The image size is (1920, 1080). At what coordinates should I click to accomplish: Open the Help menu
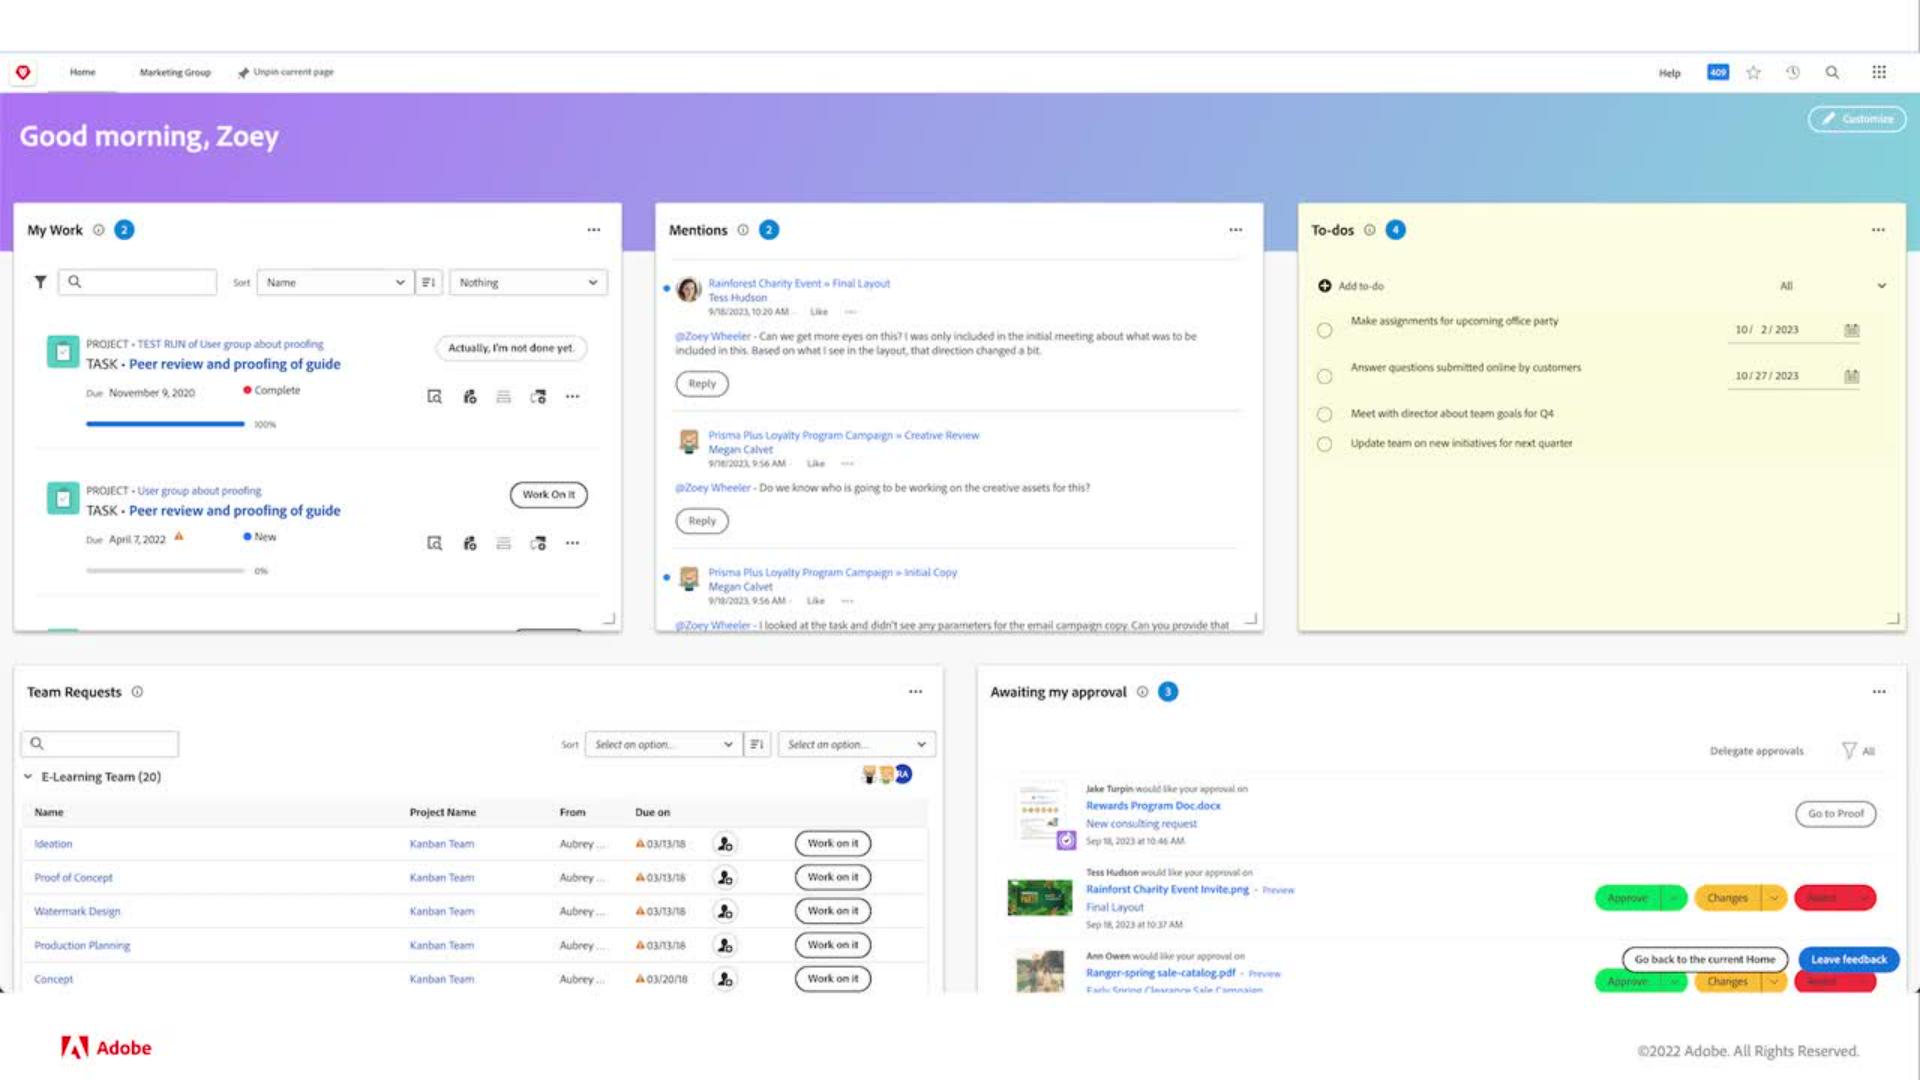click(1669, 73)
